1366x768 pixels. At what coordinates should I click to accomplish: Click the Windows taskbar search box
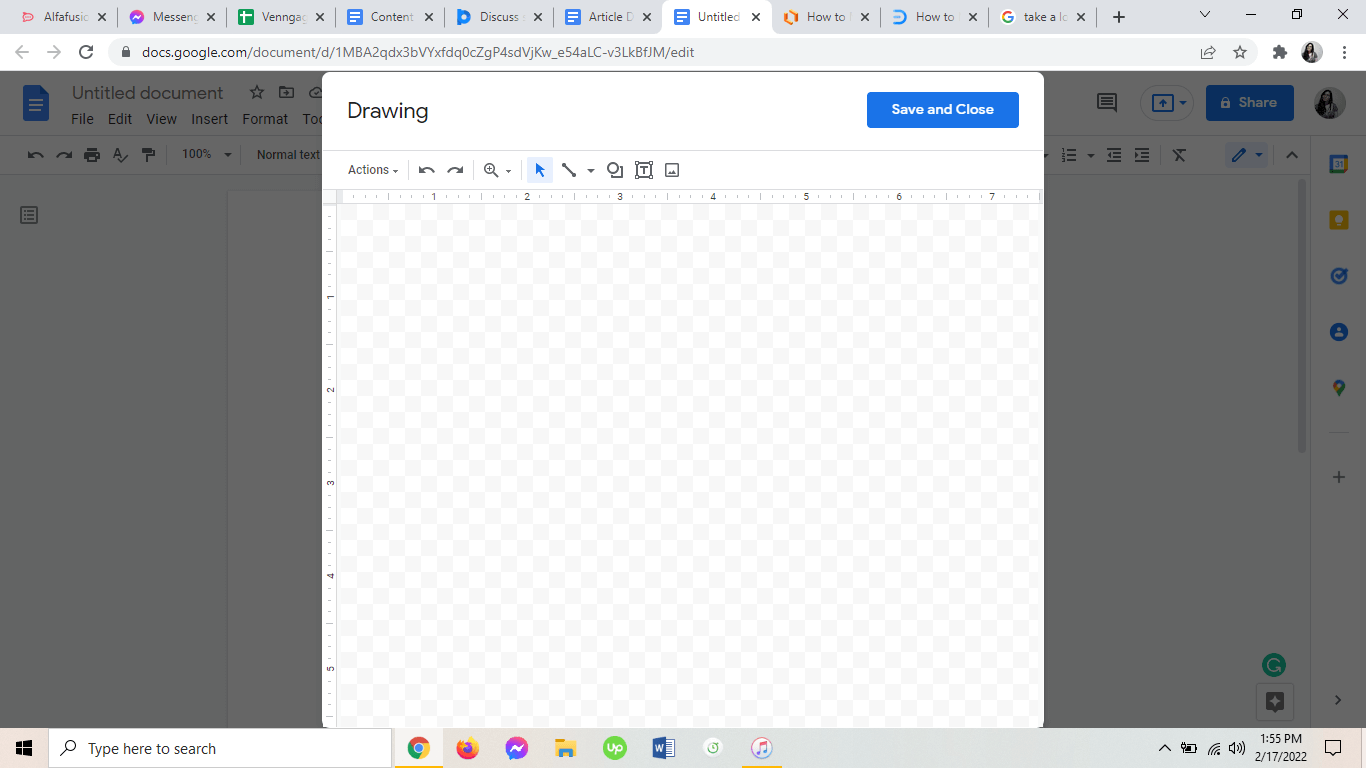pos(220,748)
